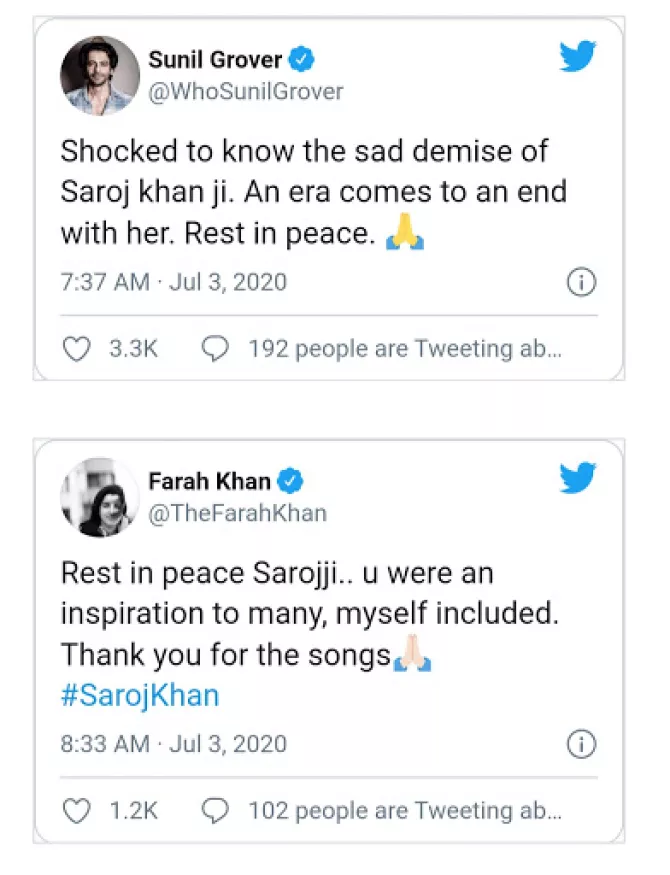Click the Twitter bird icon on Farah Khan's tweet

578,478
